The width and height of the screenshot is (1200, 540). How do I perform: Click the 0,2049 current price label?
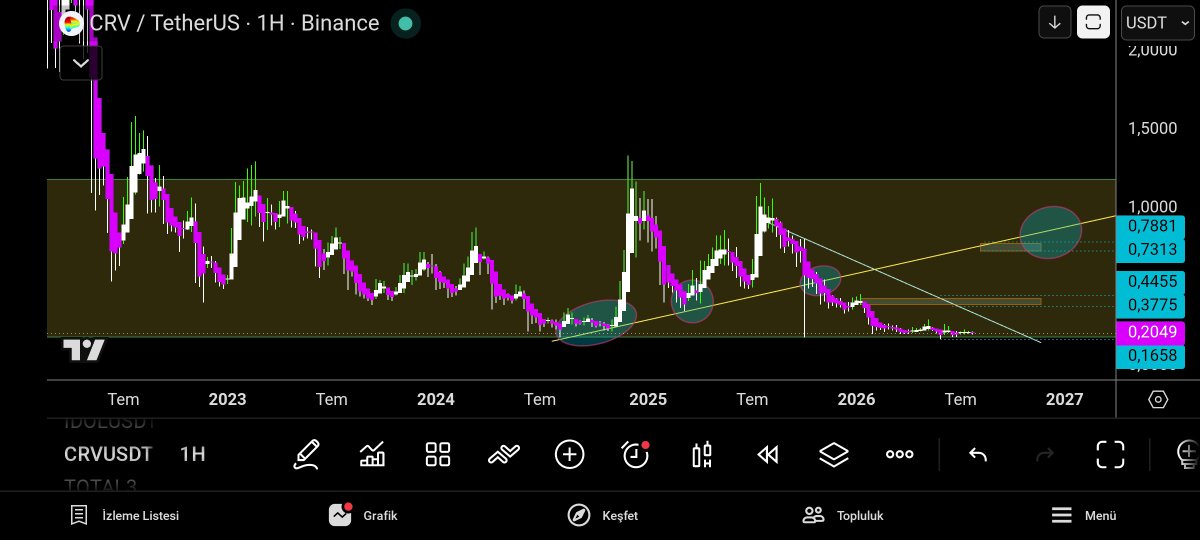pos(1151,333)
